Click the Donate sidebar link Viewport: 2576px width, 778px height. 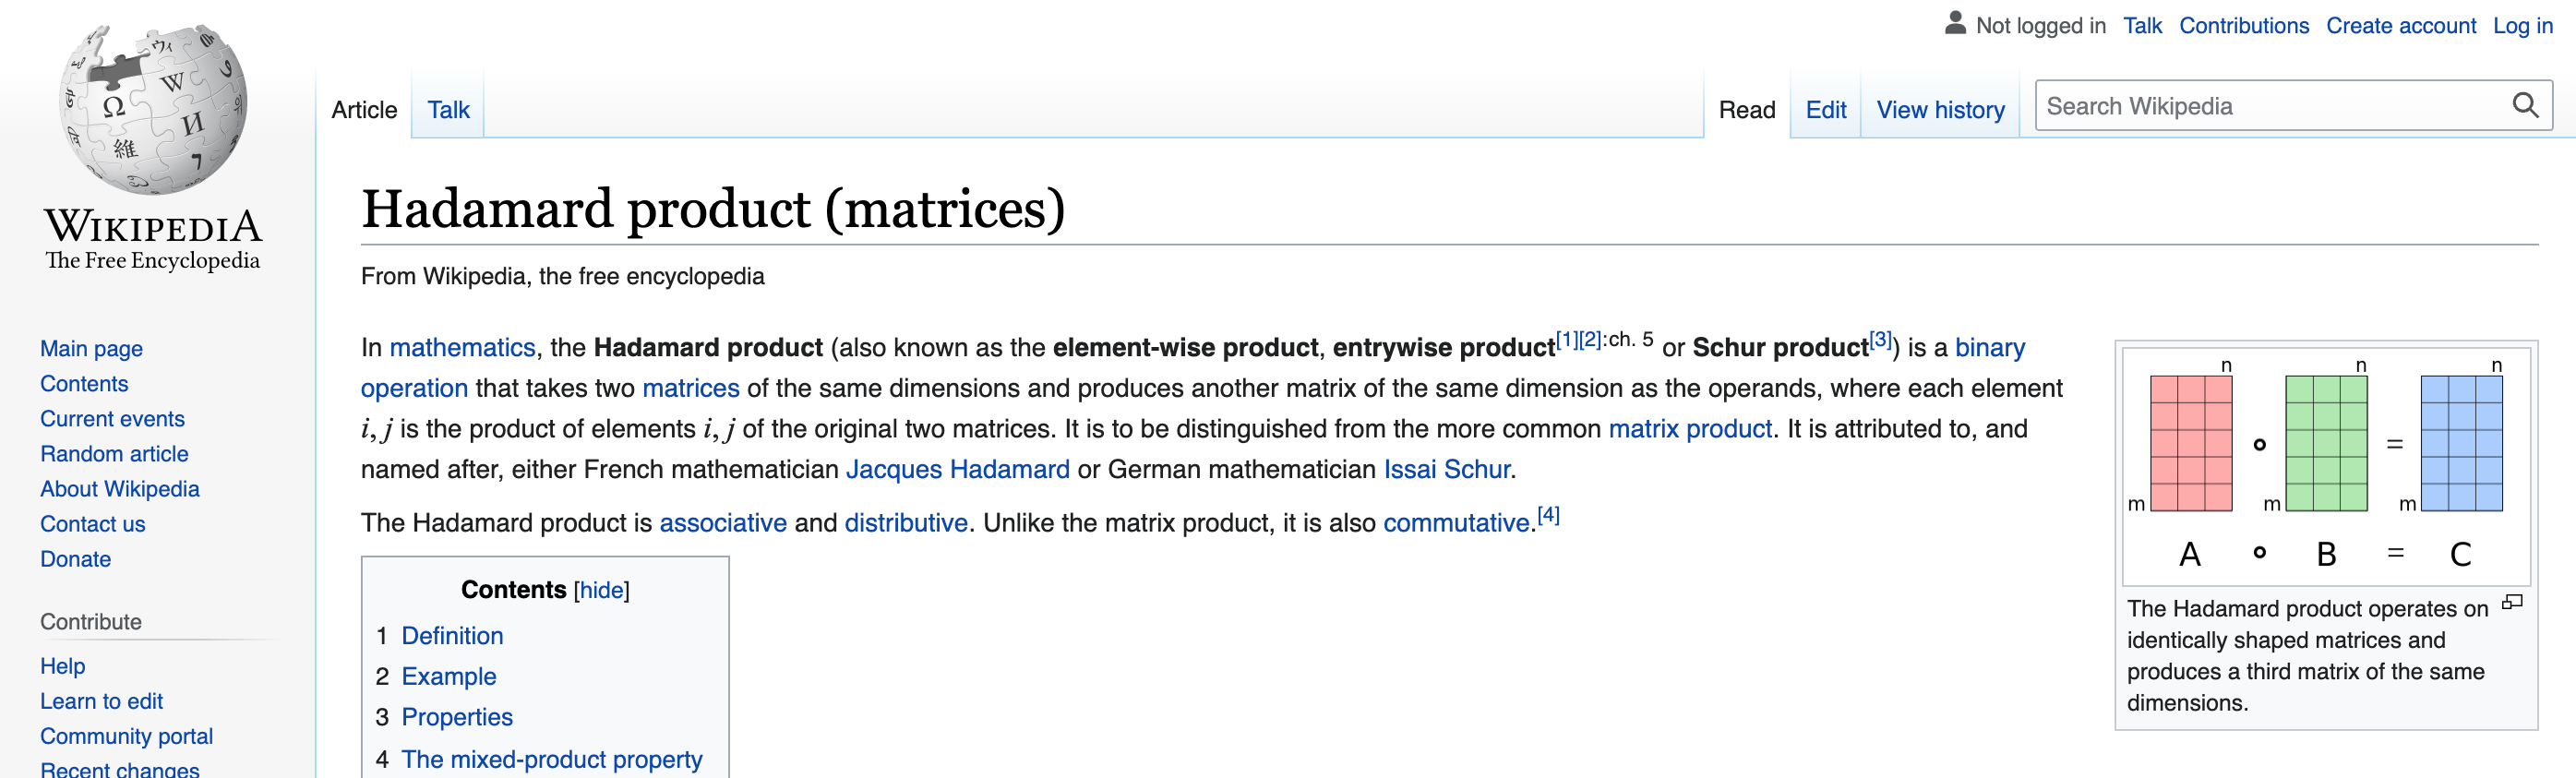point(75,559)
